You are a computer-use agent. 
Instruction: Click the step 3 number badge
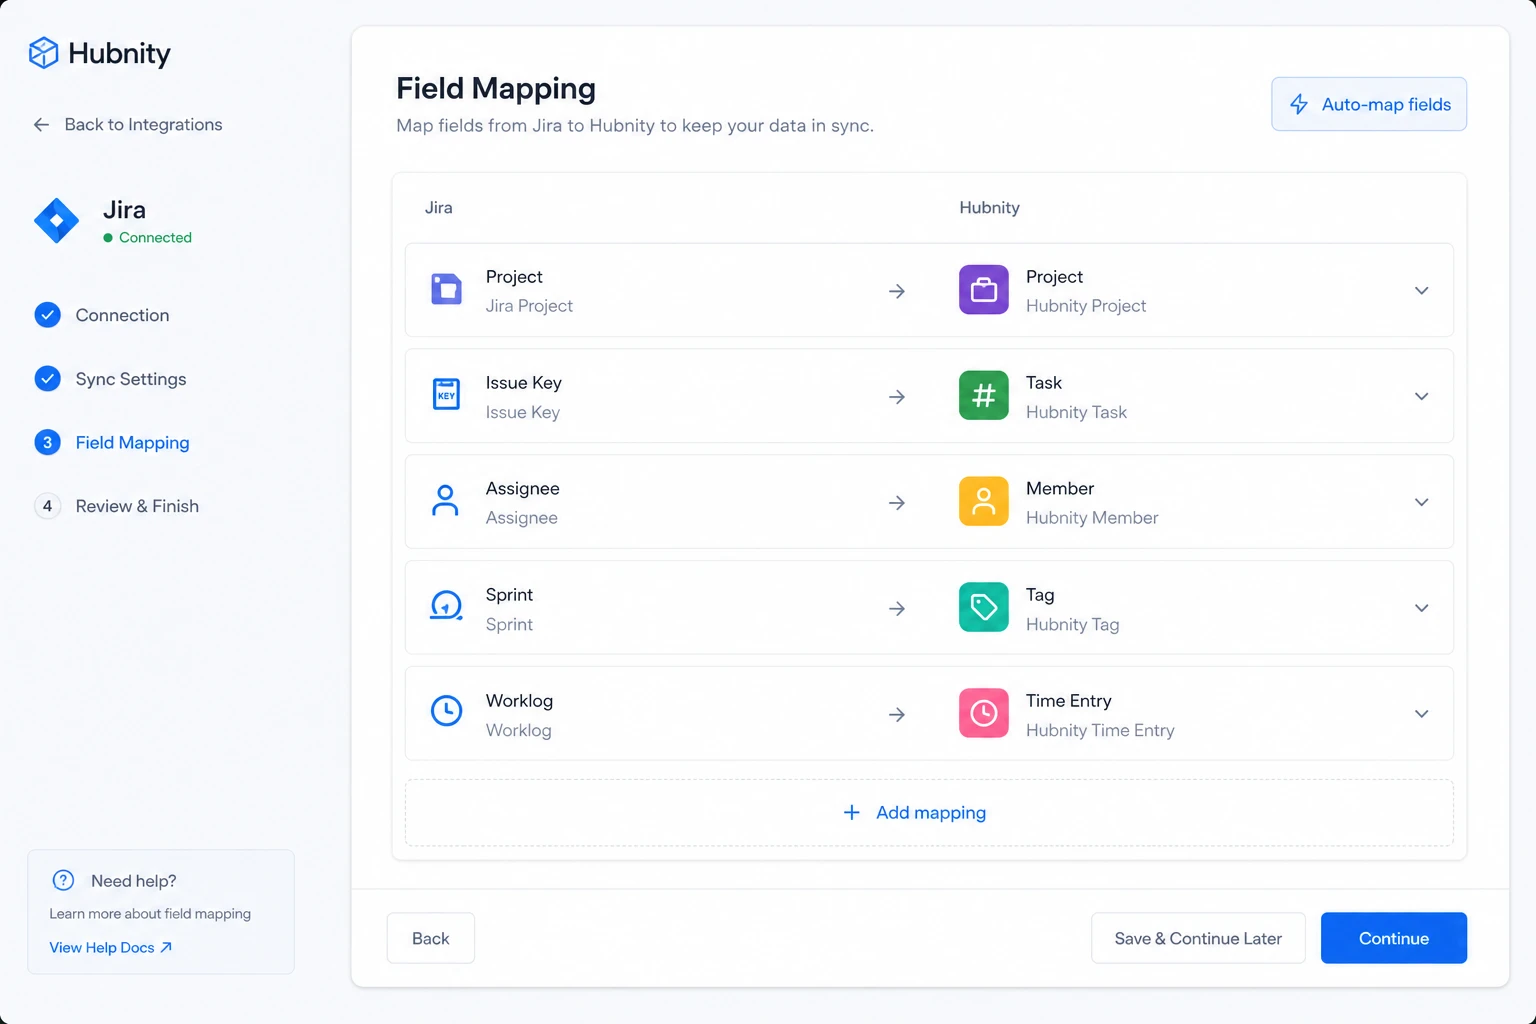pyautogui.click(x=48, y=443)
